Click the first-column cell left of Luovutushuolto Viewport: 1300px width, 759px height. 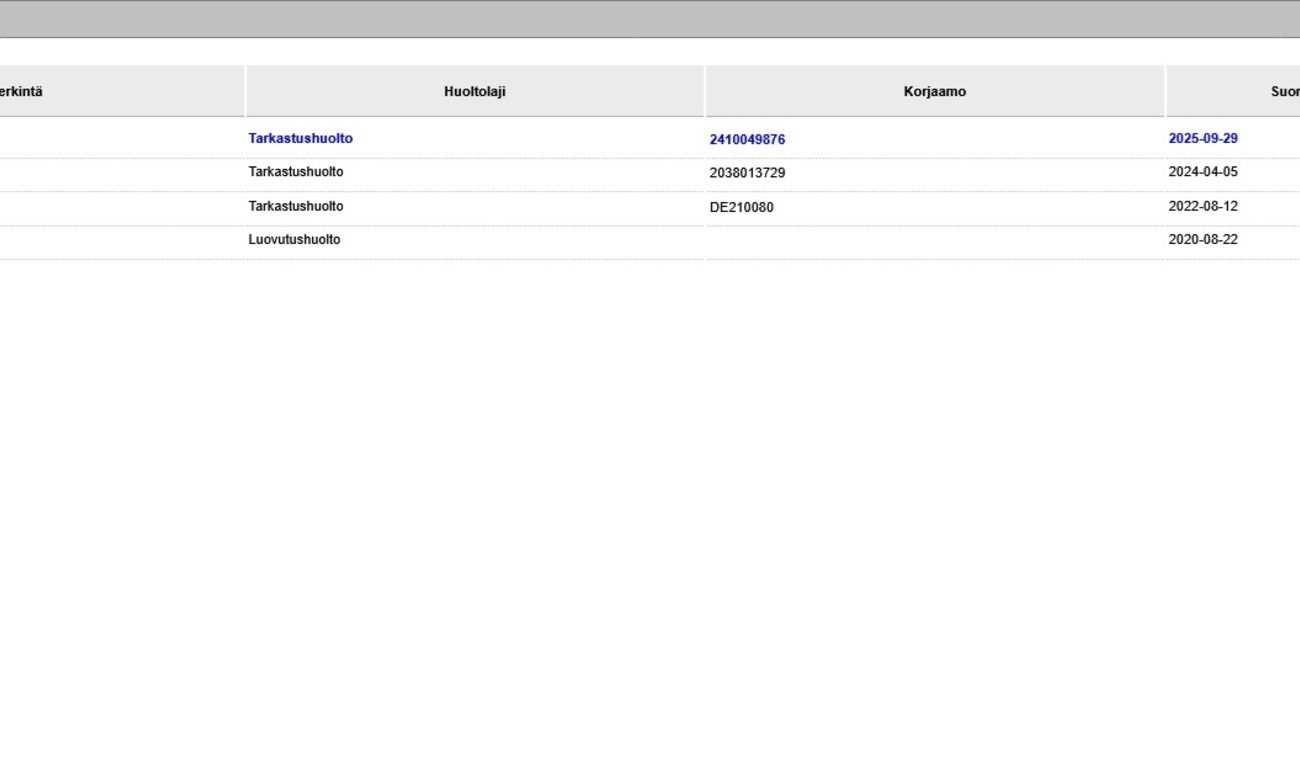point(120,241)
